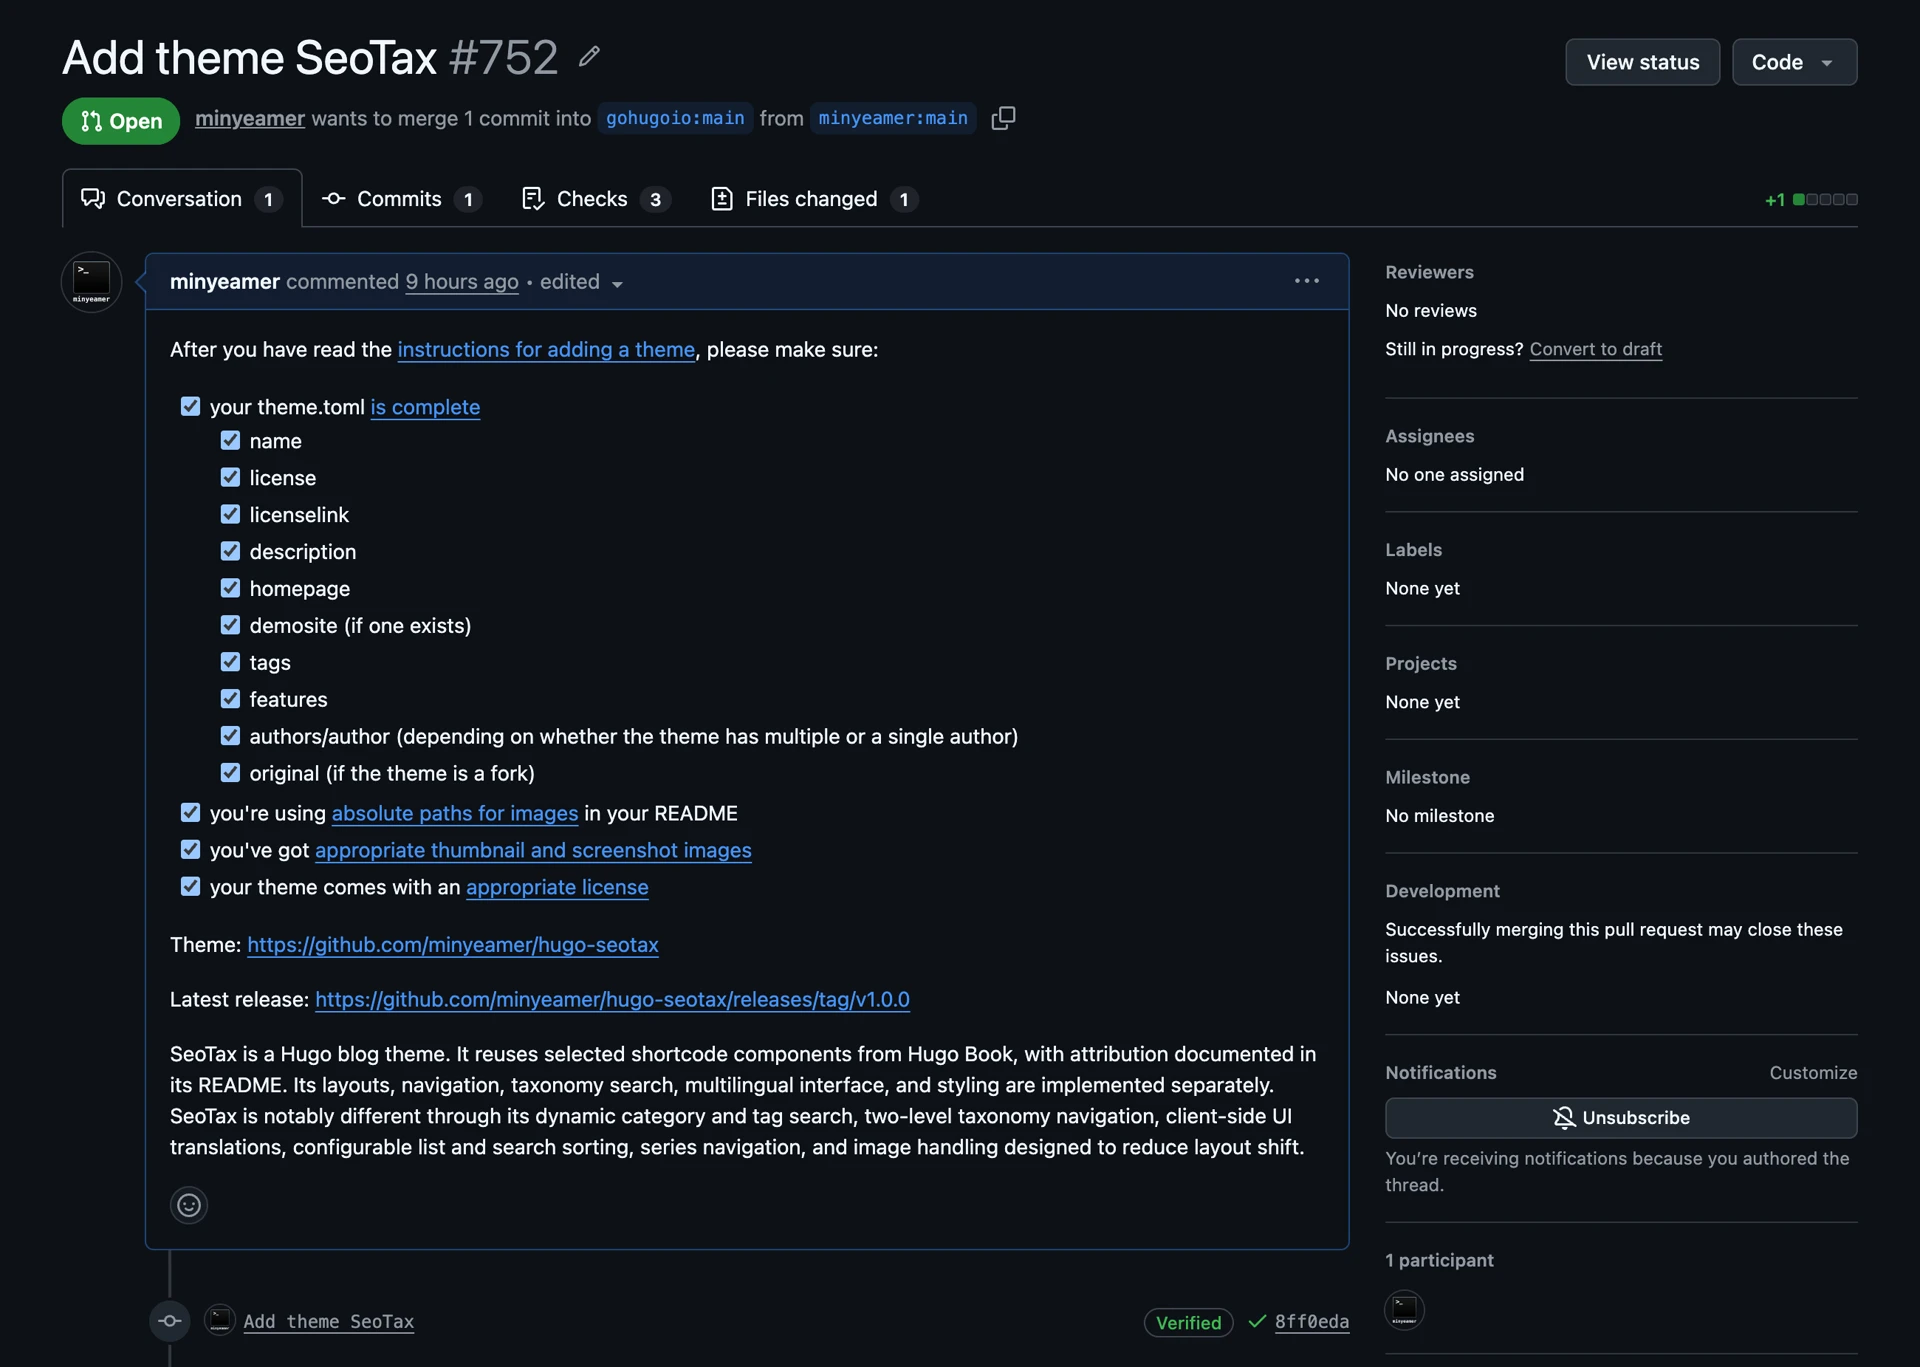Viewport: 1920px width, 1367px height.
Task: Toggle the 'your theme.toml is complete' checkbox
Action: click(x=190, y=406)
